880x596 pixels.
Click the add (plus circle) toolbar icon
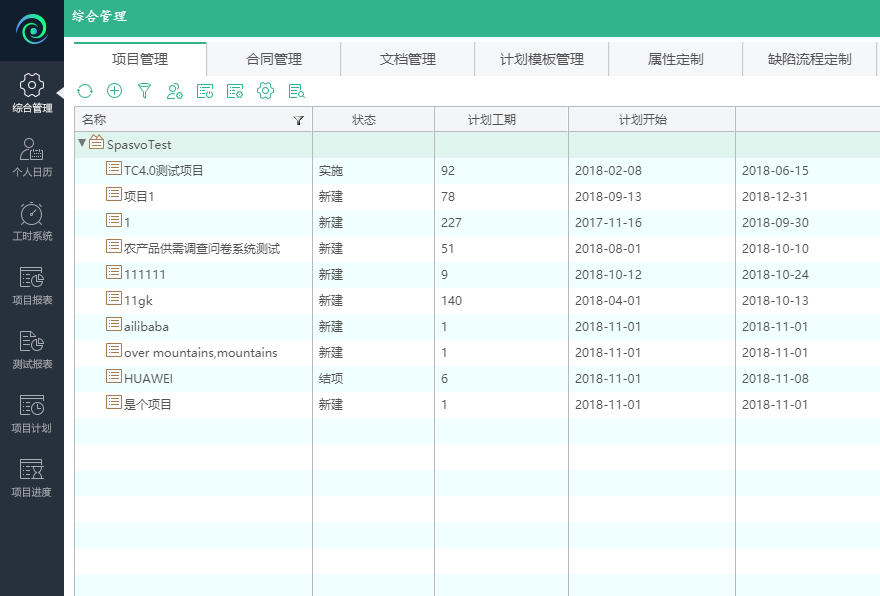click(114, 91)
